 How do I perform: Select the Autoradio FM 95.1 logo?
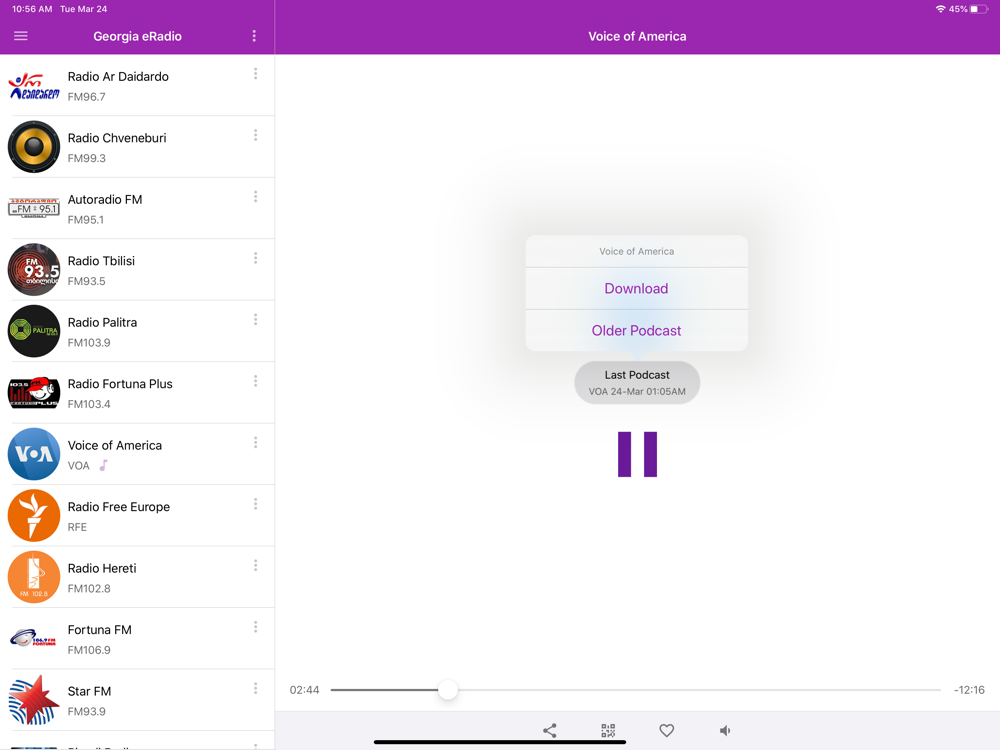point(34,208)
